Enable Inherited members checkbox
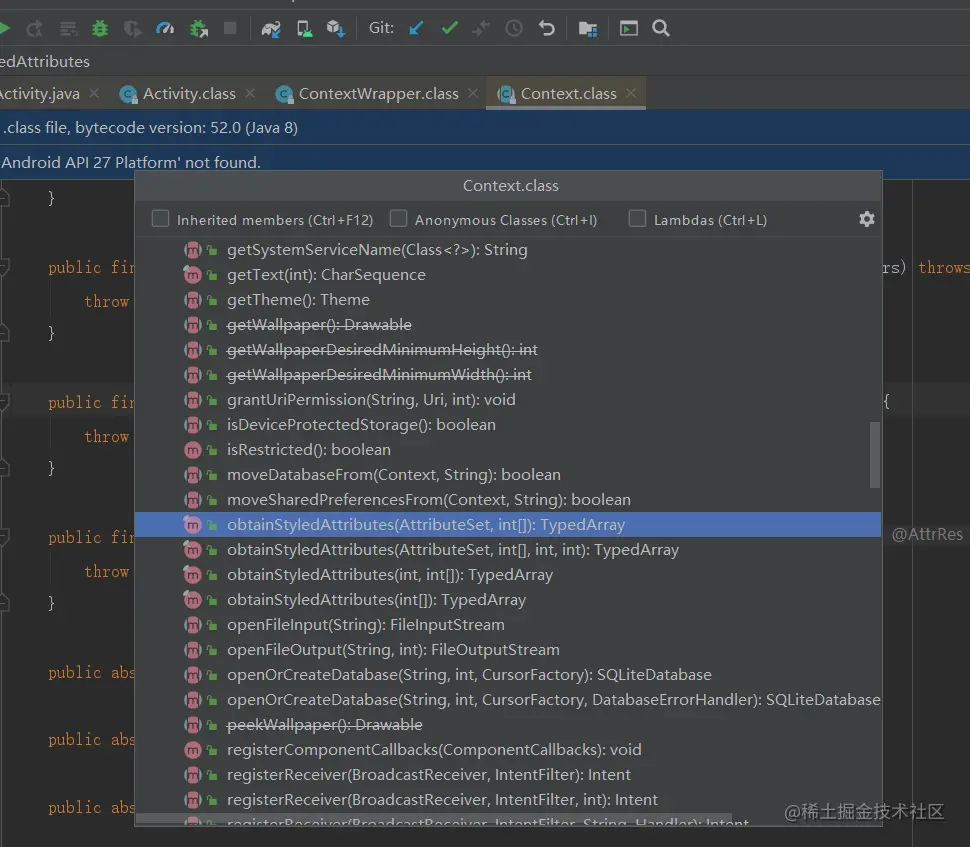 click(160, 219)
